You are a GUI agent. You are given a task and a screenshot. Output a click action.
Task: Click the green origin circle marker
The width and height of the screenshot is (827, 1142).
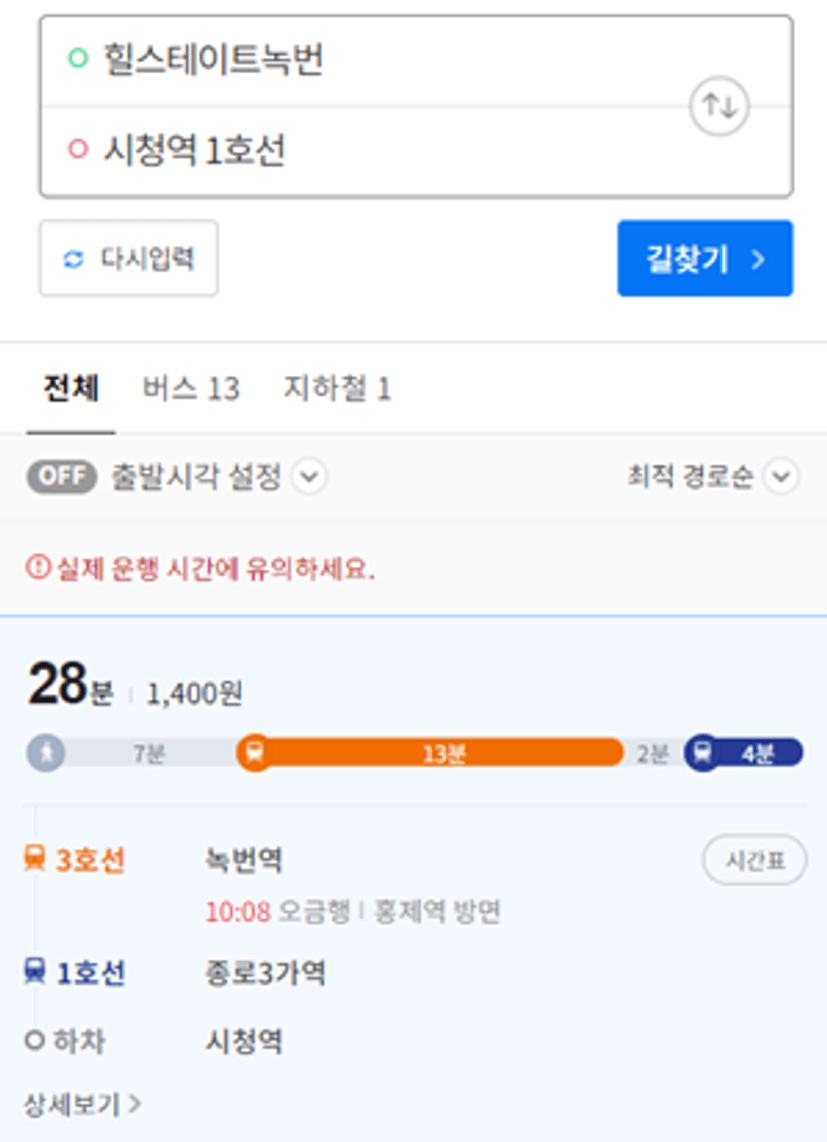[78, 58]
